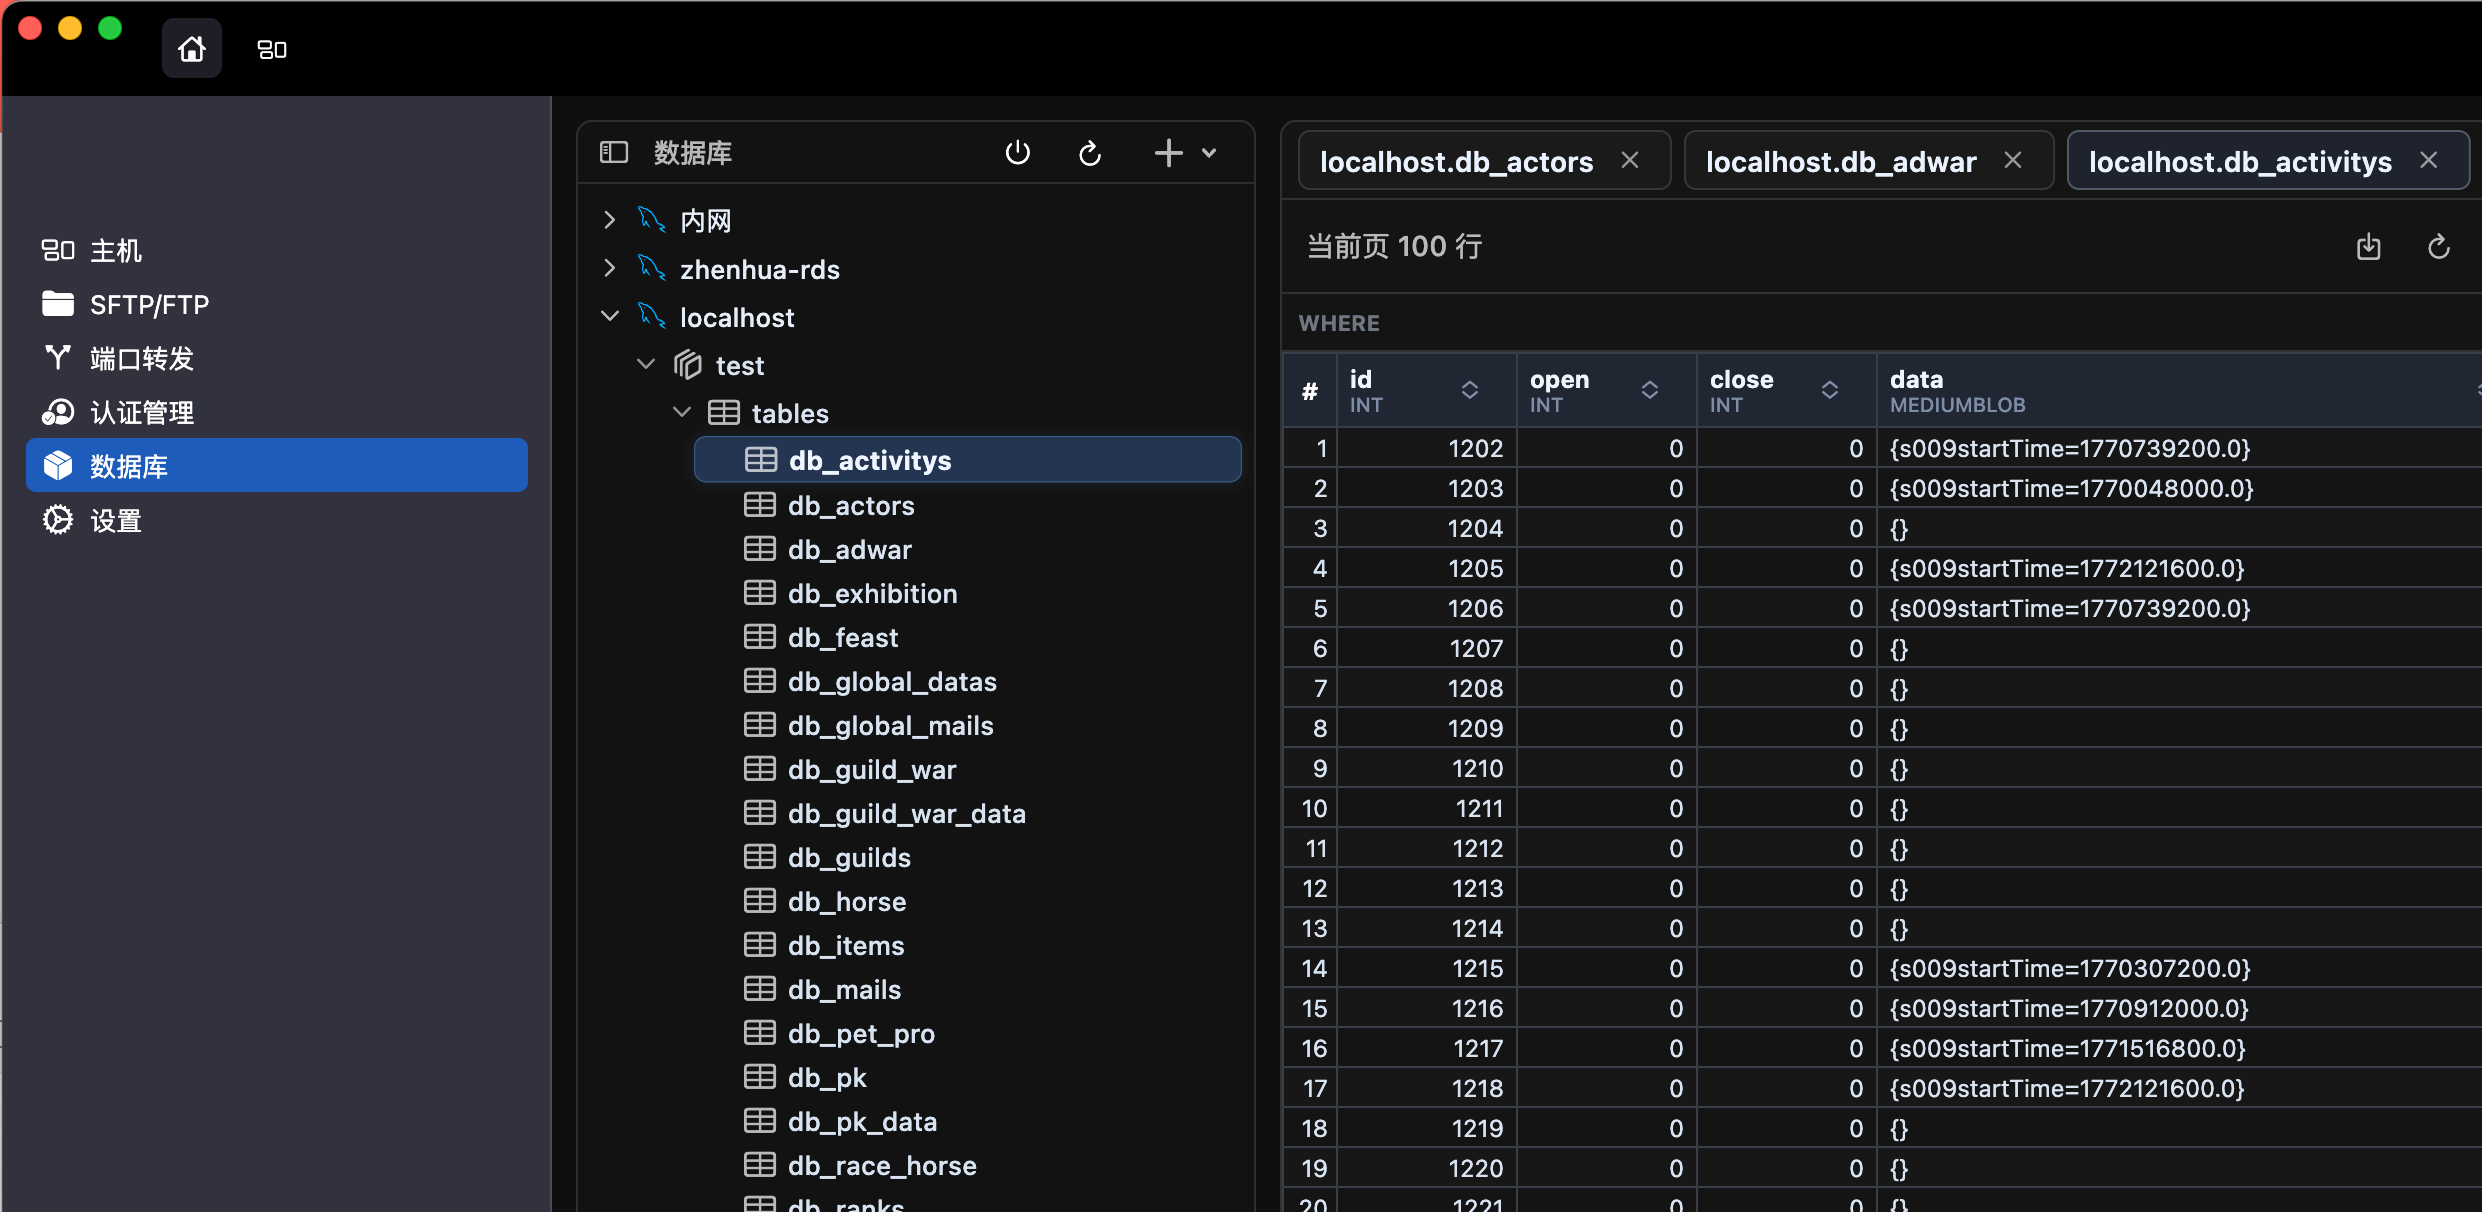Click the export download icon
The height and width of the screenshot is (1212, 2482).
(x=2368, y=246)
